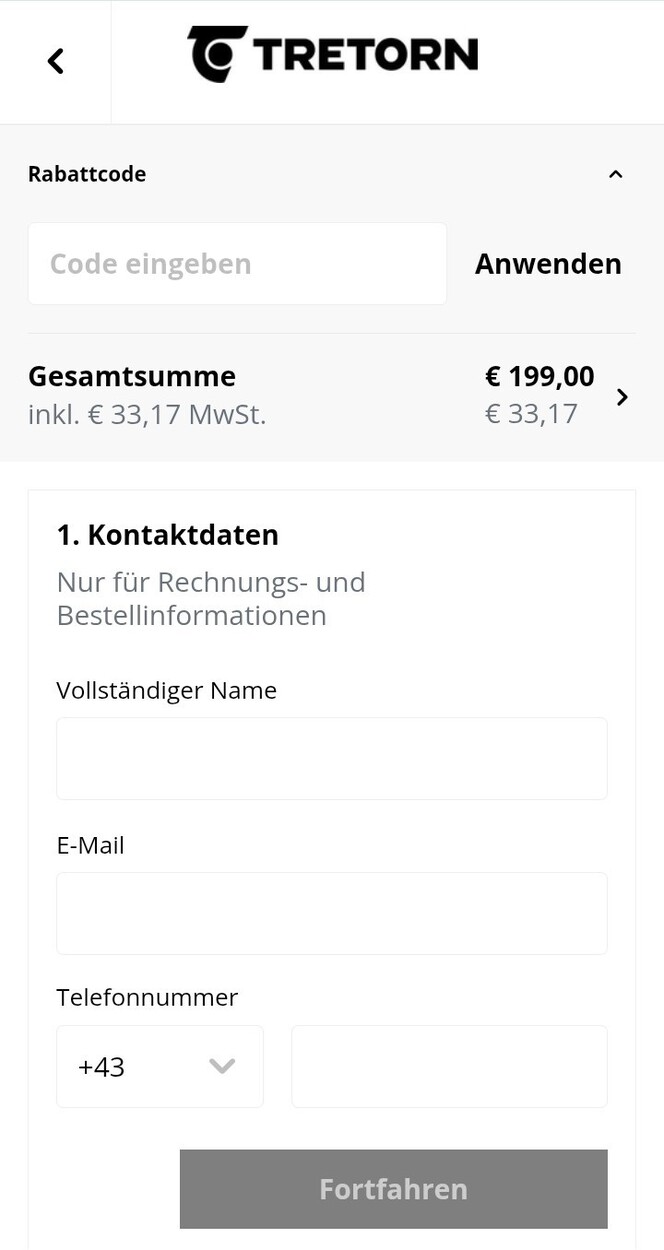Click the 'inkl. € 33,17 MwSt.' text
The height and width of the screenshot is (1250, 664).
click(x=147, y=414)
